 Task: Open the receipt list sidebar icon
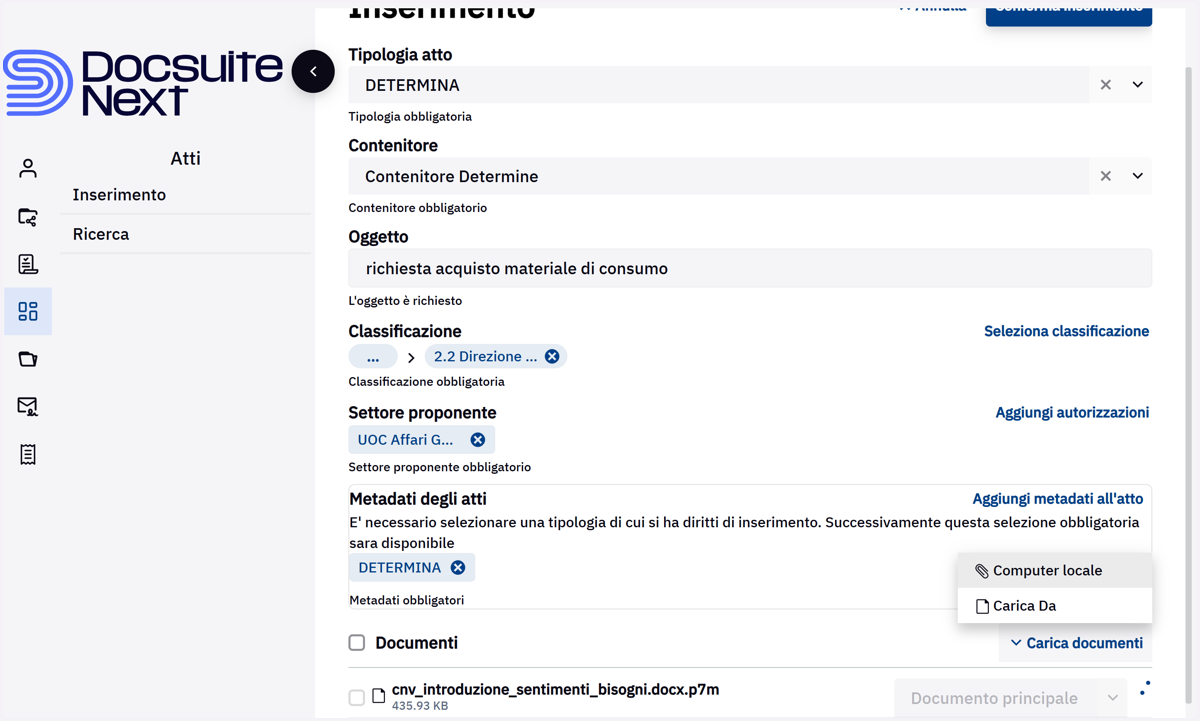coord(28,454)
